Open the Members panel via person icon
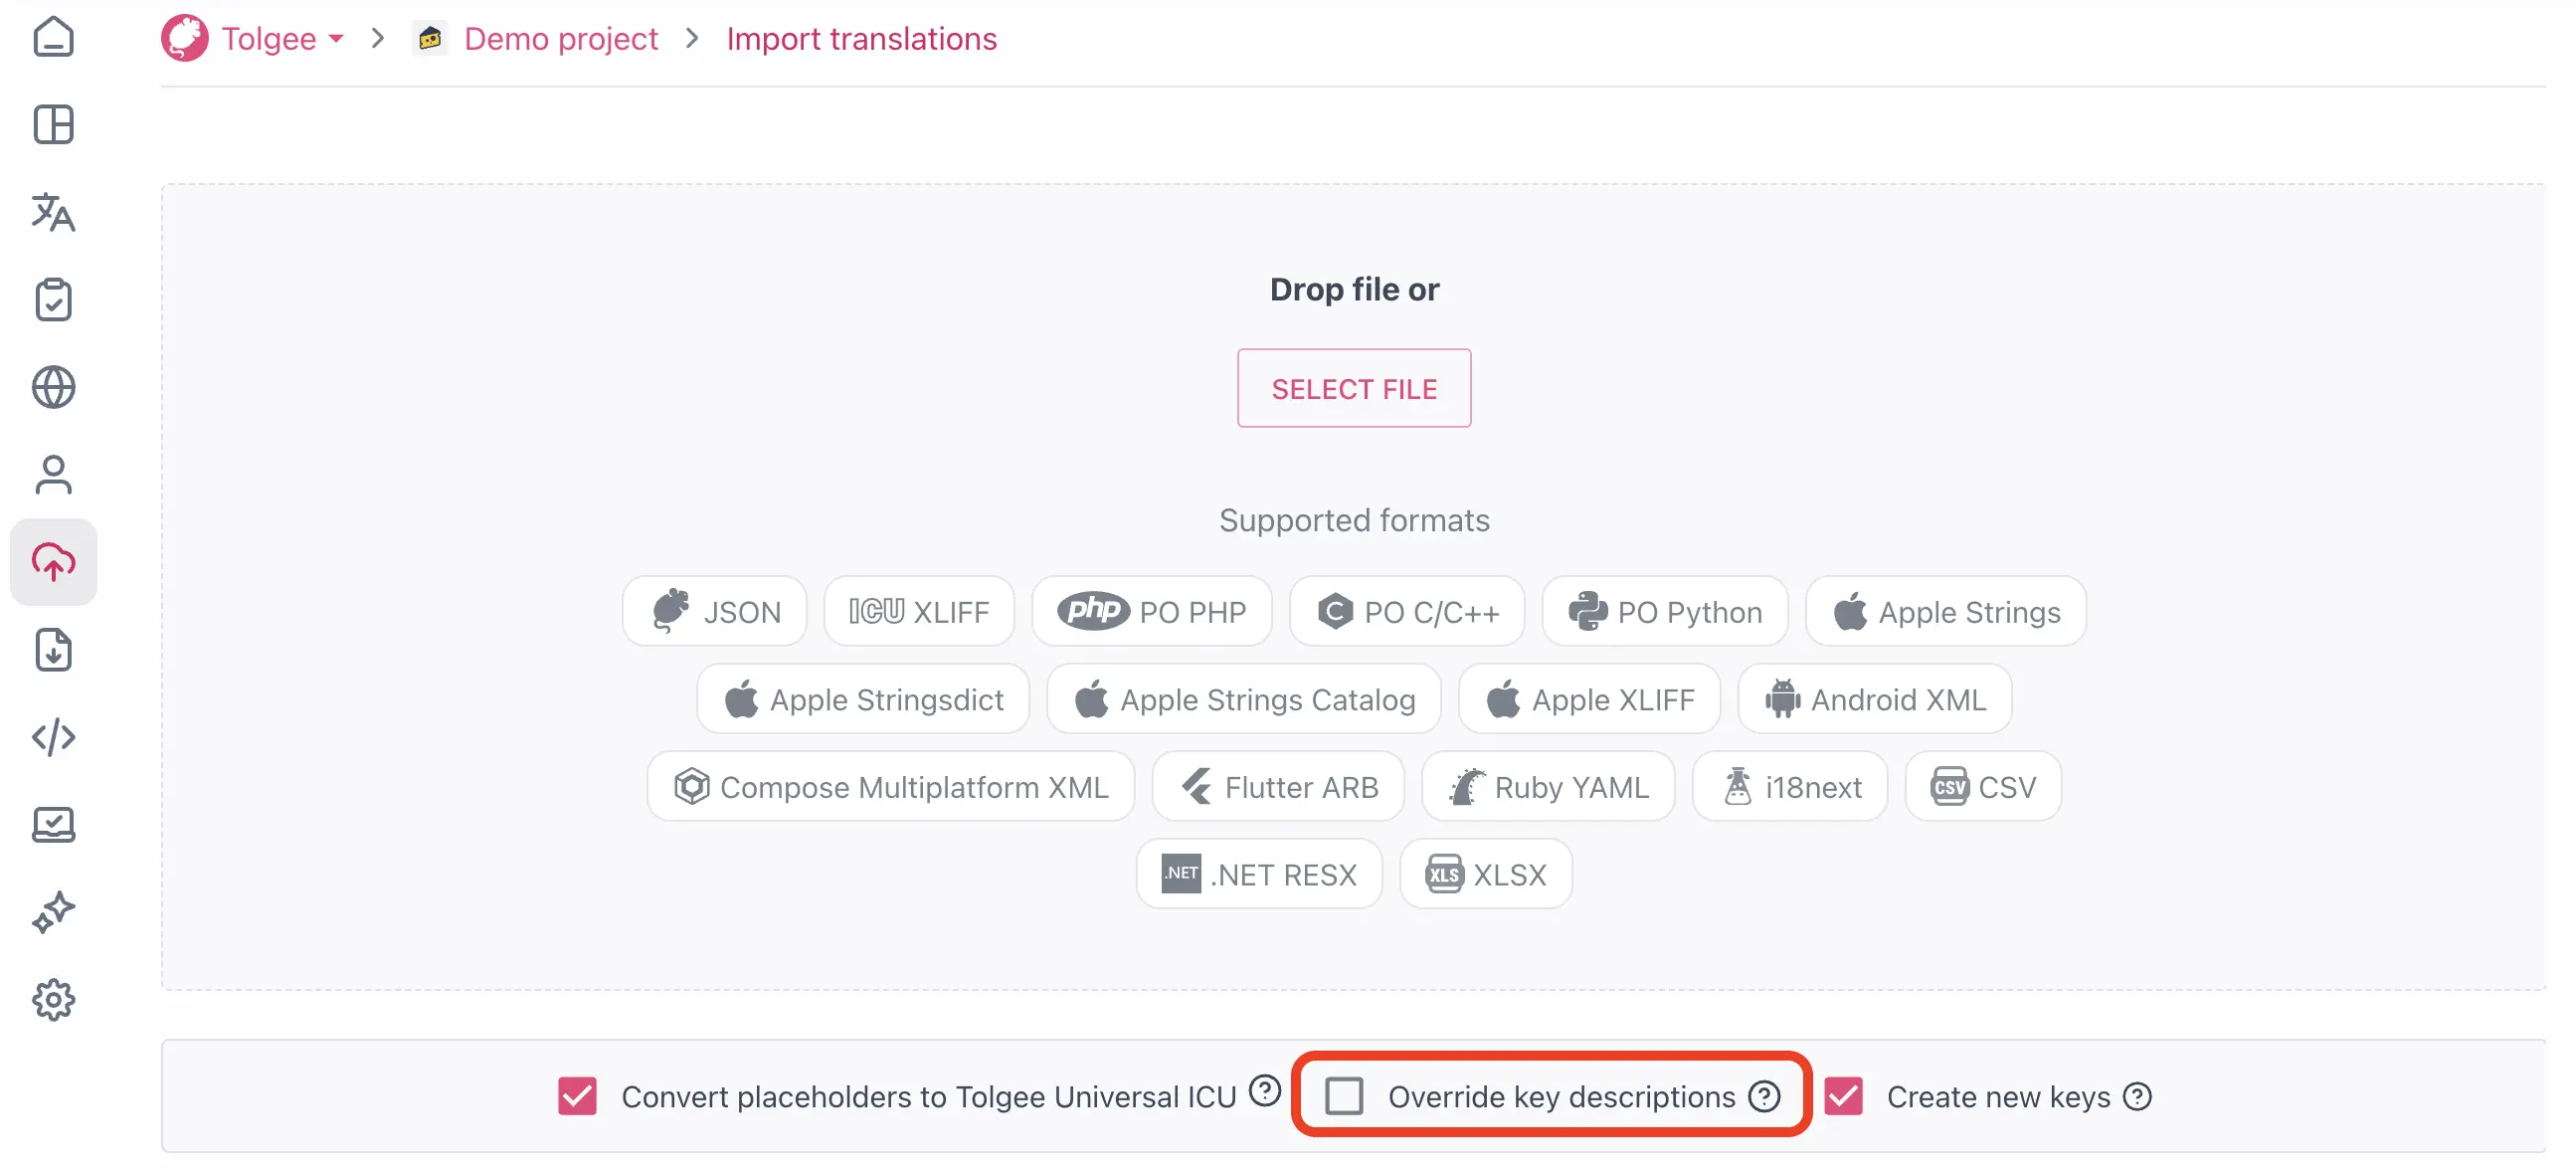 coord(53,474)
